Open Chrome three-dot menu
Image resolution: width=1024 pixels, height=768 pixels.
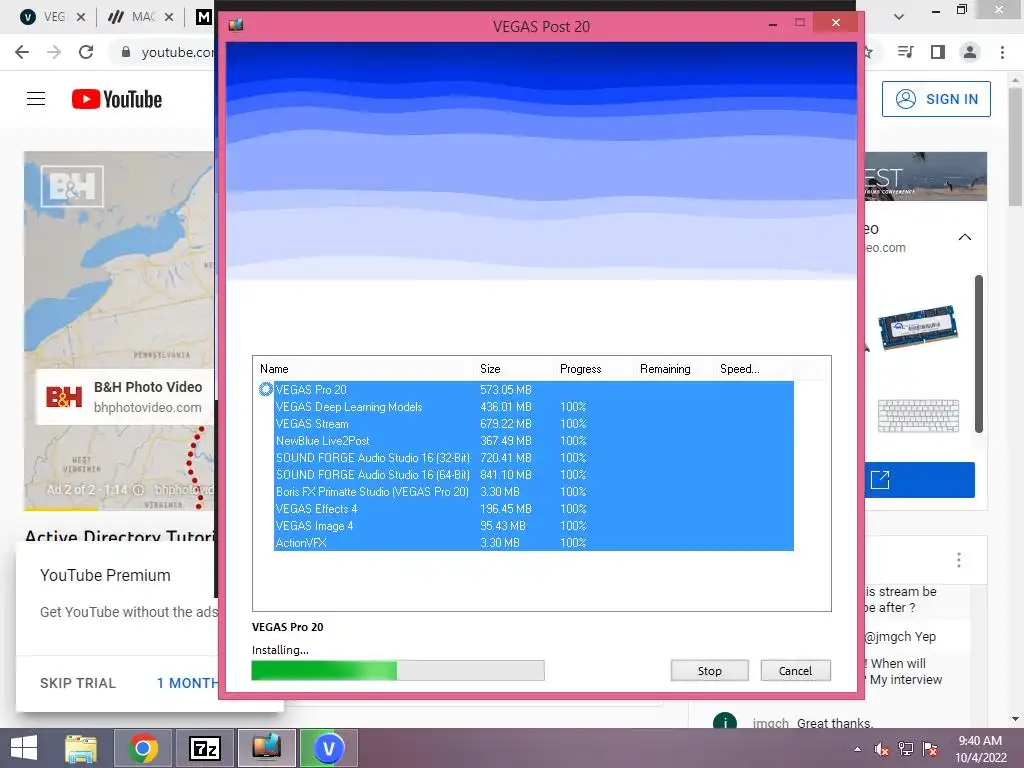[x=1002, y=52]
